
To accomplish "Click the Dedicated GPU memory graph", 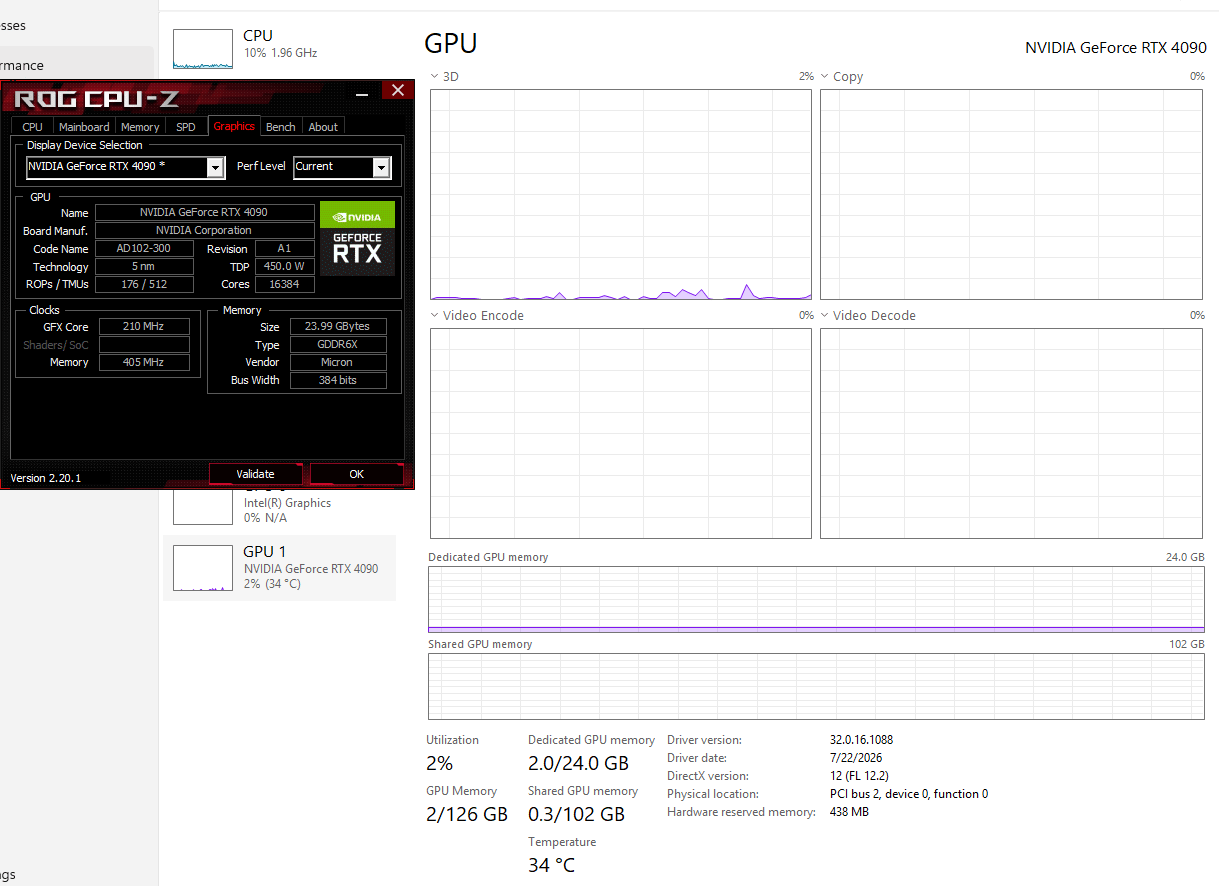I will [816, 599].
